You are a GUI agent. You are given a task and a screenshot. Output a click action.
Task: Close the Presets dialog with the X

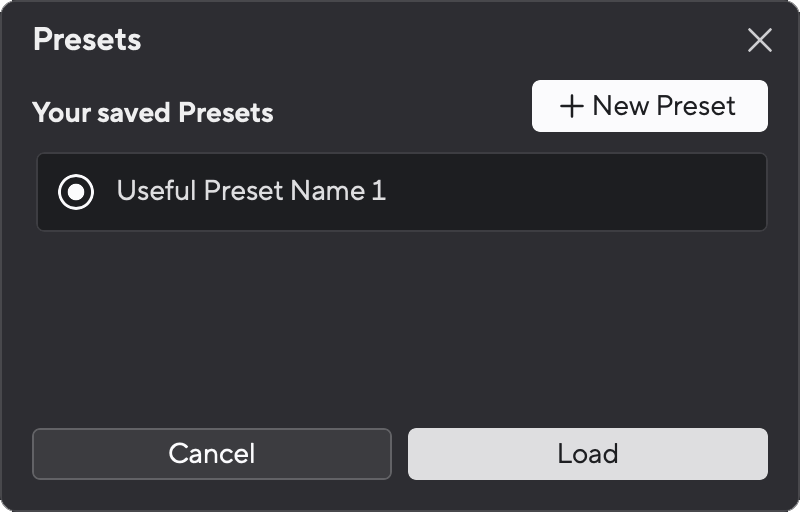click(x=760, y=40)
